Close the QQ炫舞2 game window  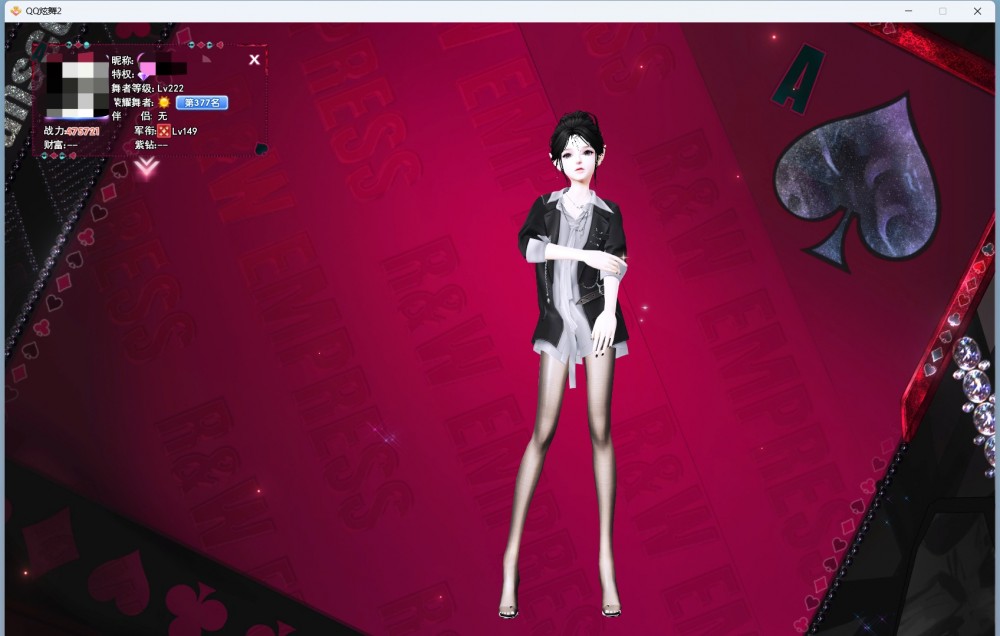tap(977, 10)
